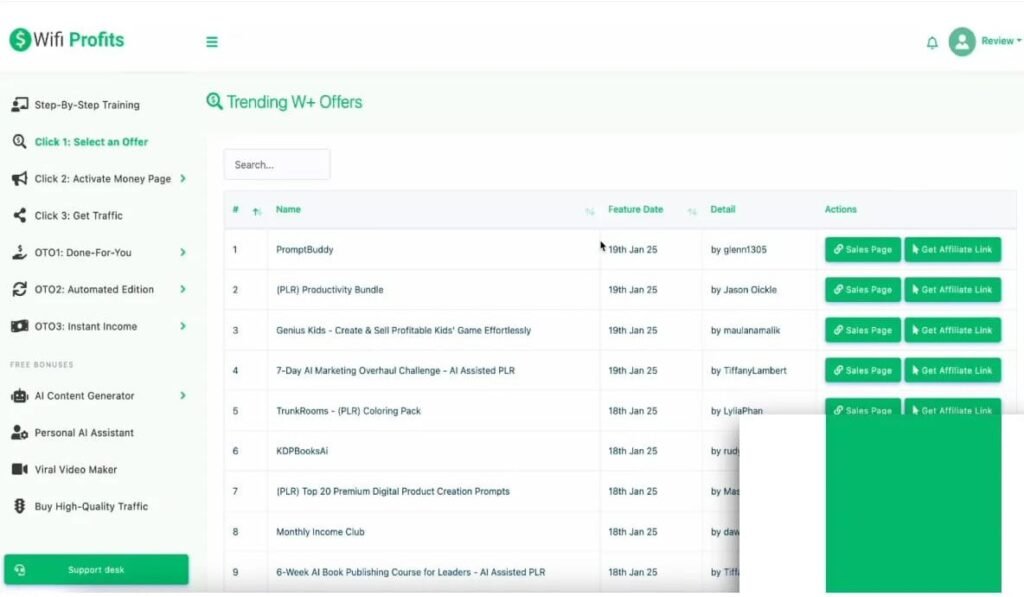Viewport: 1024px width, 597px height.
Task: Open the notification bell icon
Action: click(x=932, y=42)
